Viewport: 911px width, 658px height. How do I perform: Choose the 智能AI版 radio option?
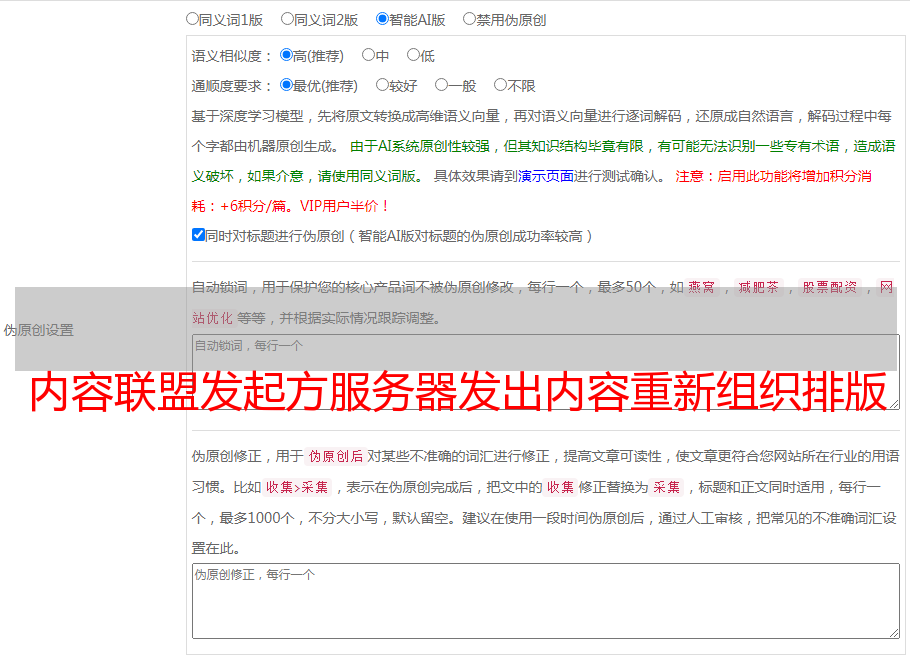(x=382, y=19)
